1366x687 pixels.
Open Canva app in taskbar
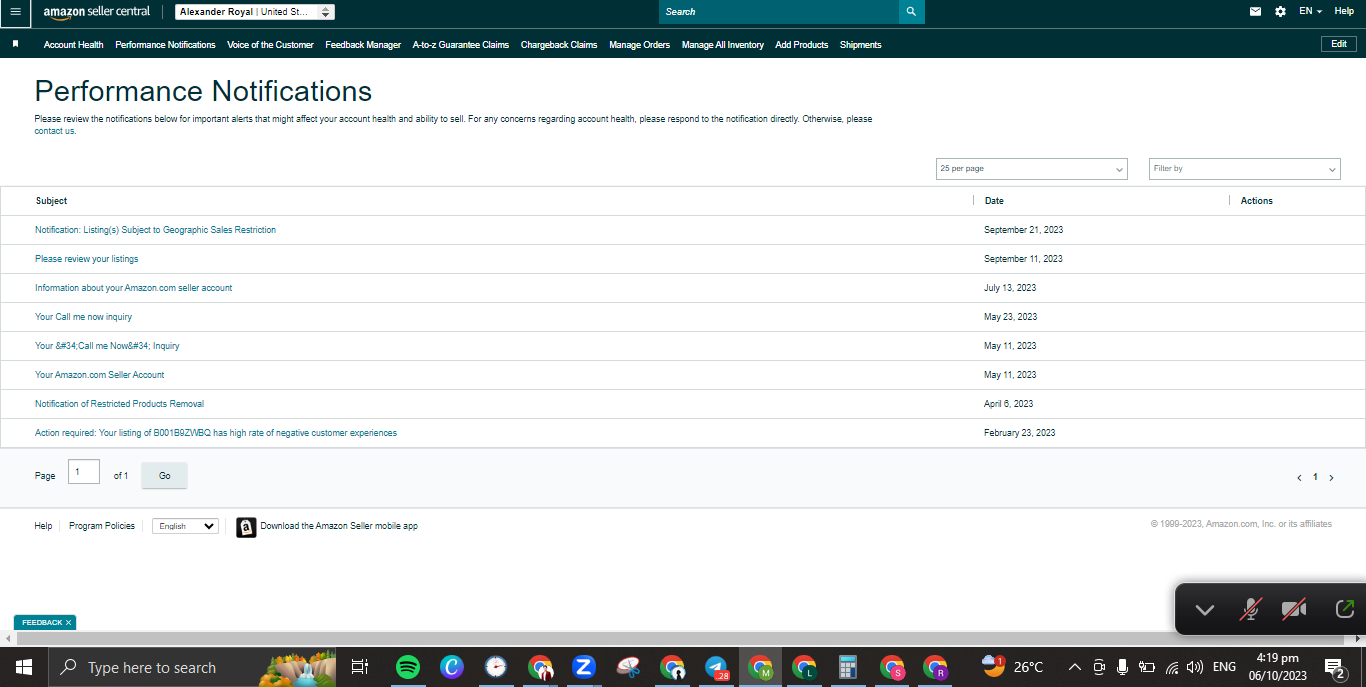pyautogui.click(x=452, y=667)
